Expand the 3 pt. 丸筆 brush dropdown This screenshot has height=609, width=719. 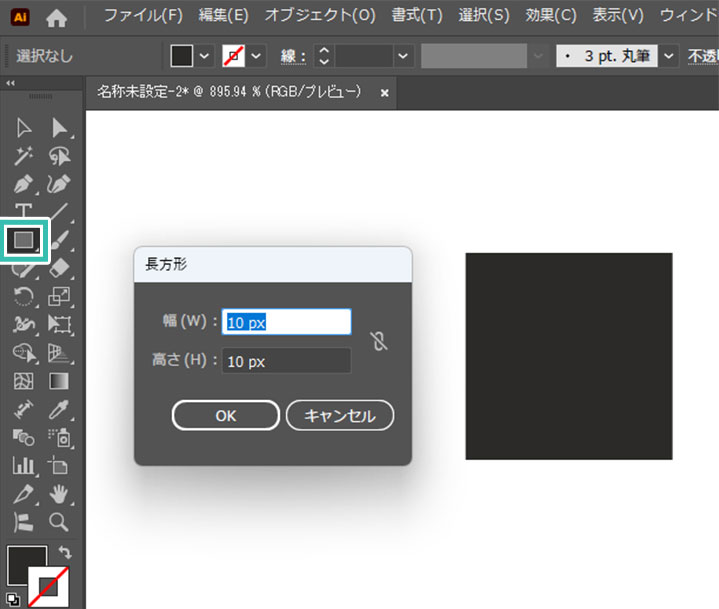pos(668,56)
